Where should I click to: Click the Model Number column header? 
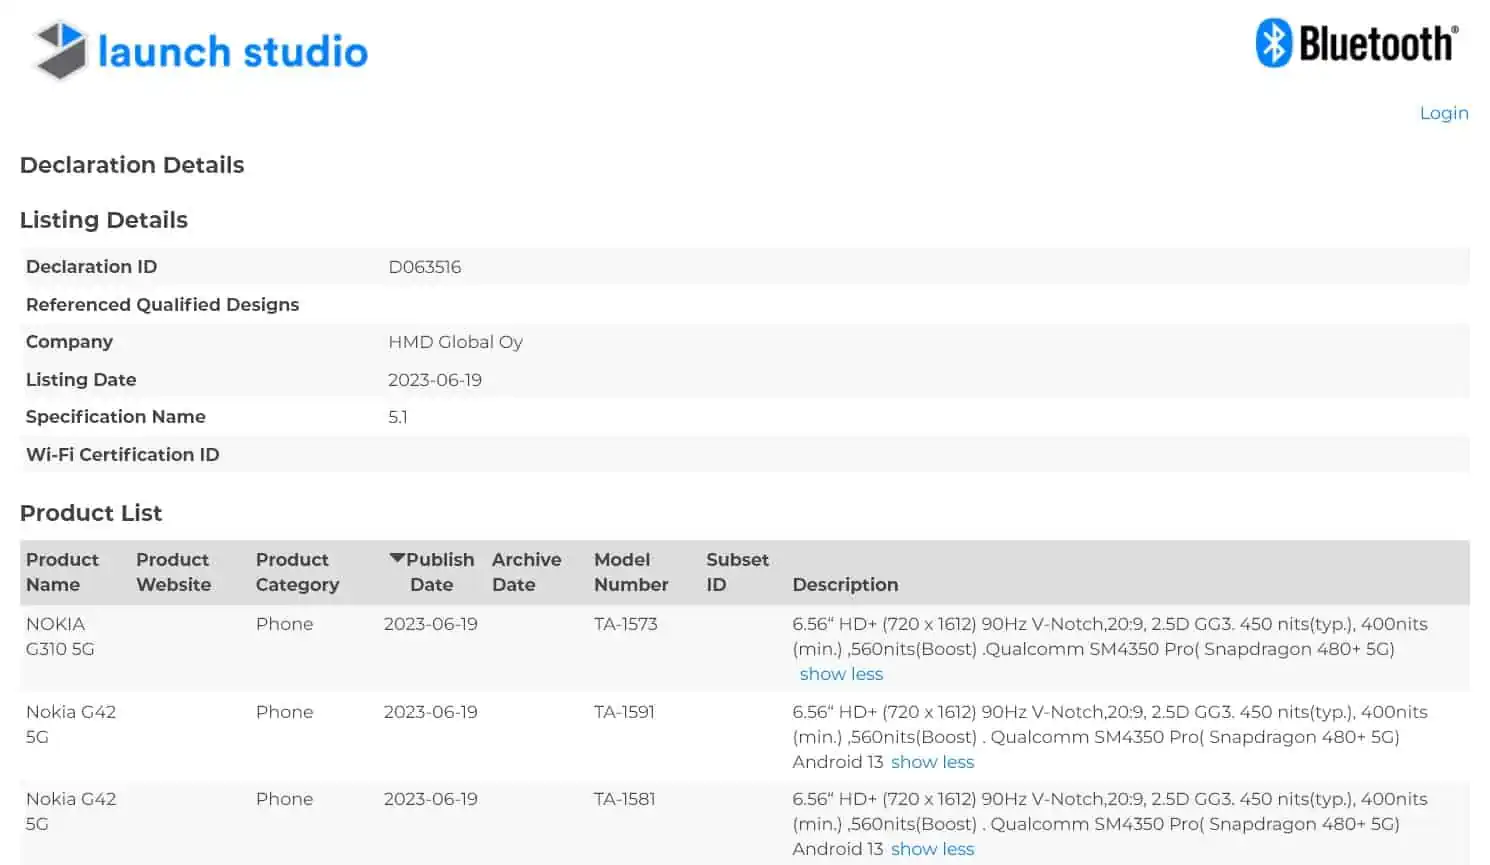[631, 572]
